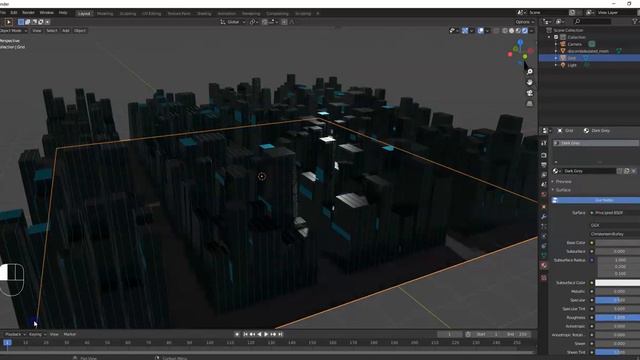Viewport: 640px width, 360px height.
Task: Open the Physics properties tab icon
Action: (x=544, y=236)
